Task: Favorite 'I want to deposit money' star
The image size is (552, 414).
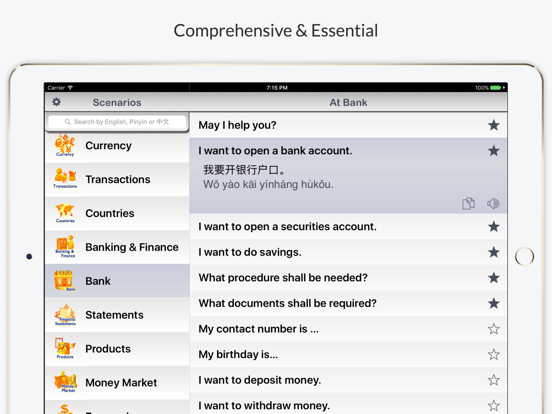Action: [494, 380]
